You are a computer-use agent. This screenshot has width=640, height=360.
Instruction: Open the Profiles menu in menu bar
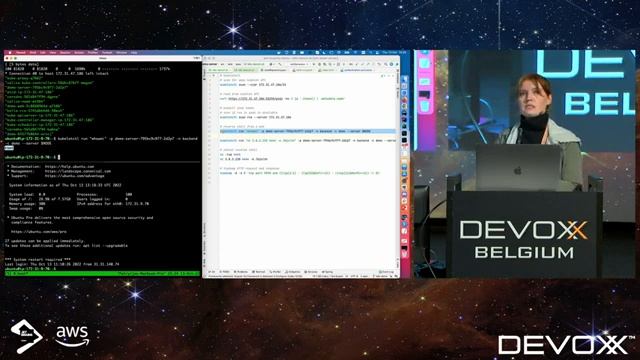(x=93, y=53)
